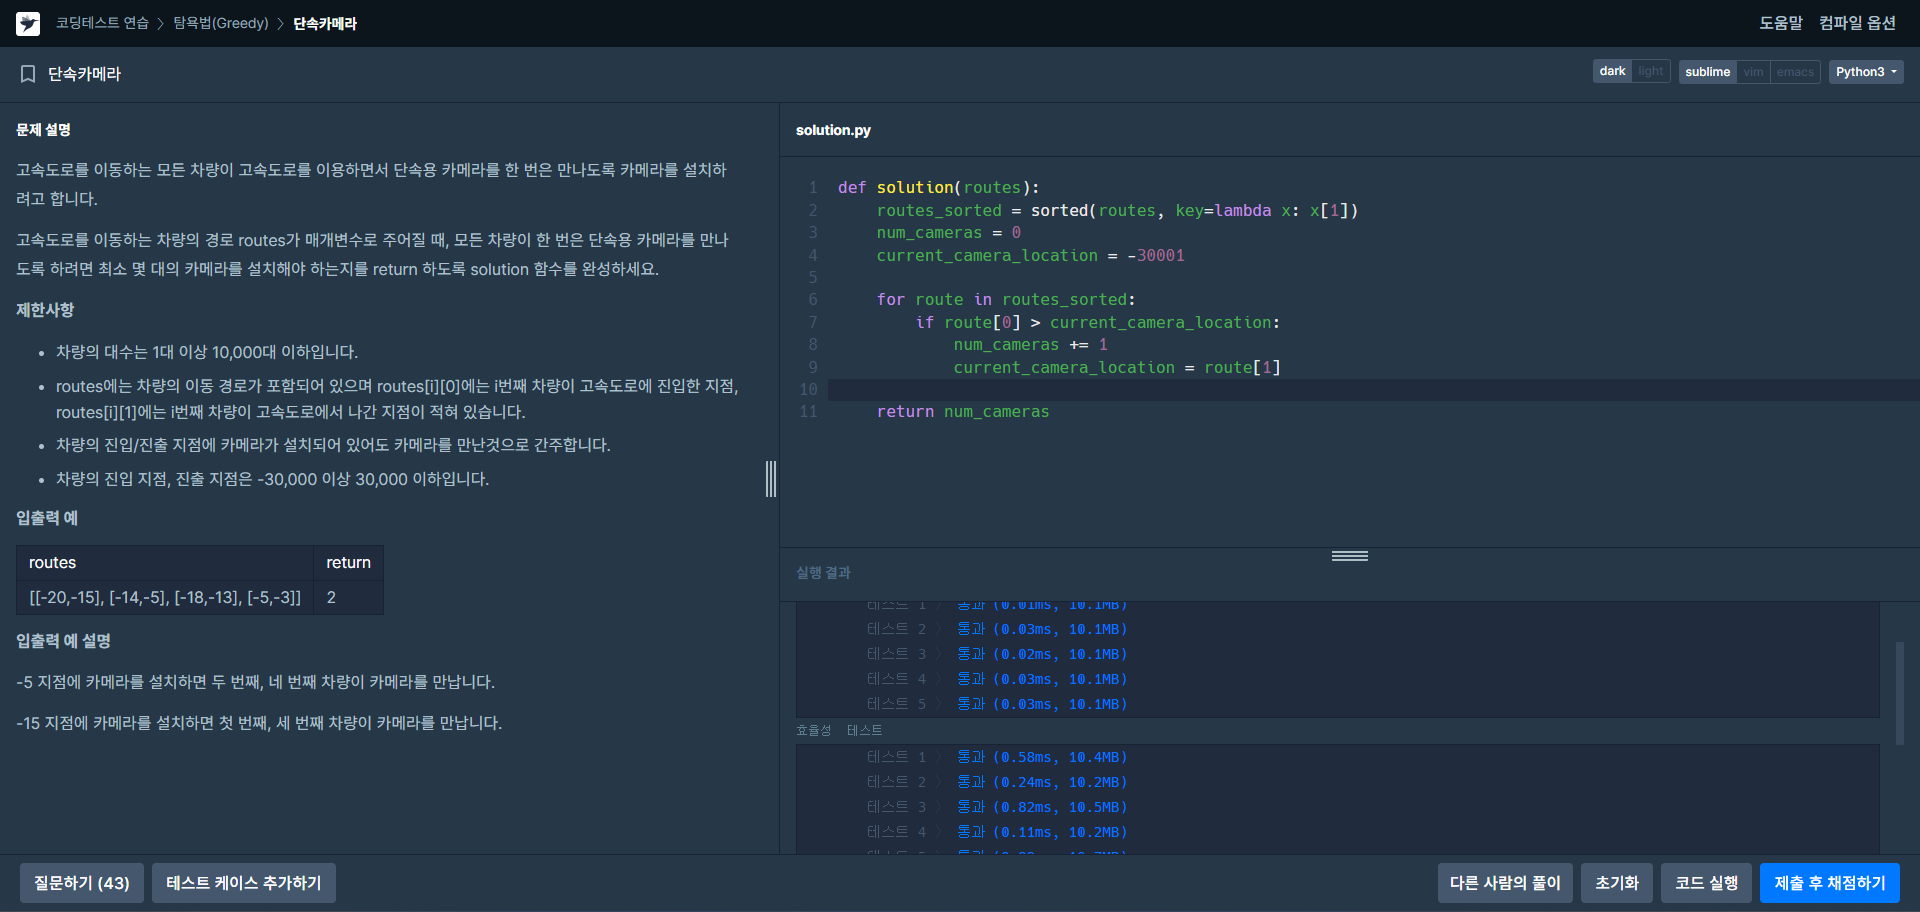The image size is (1920, 912).
Task: Switch to light theme
Action: (1651, 72)
